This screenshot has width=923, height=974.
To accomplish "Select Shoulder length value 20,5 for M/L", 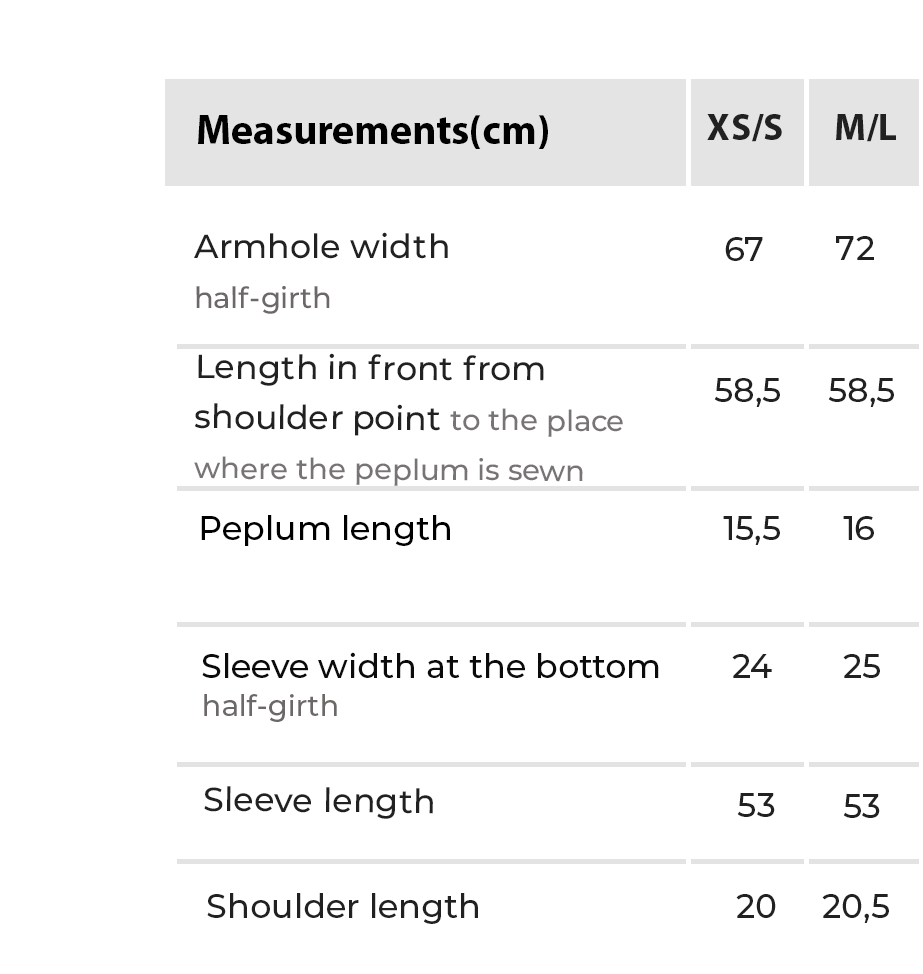I will click(855, 907).
